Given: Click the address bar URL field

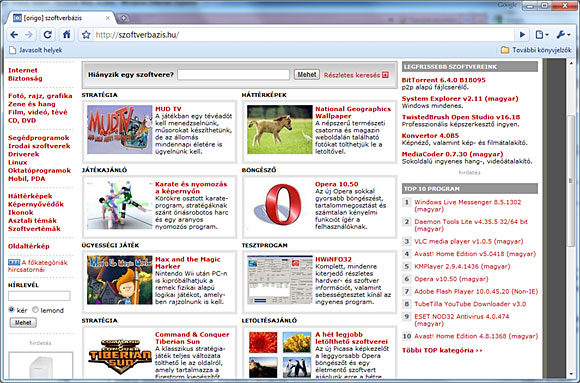Looking at the screenshot, I should tap(303, 35).
